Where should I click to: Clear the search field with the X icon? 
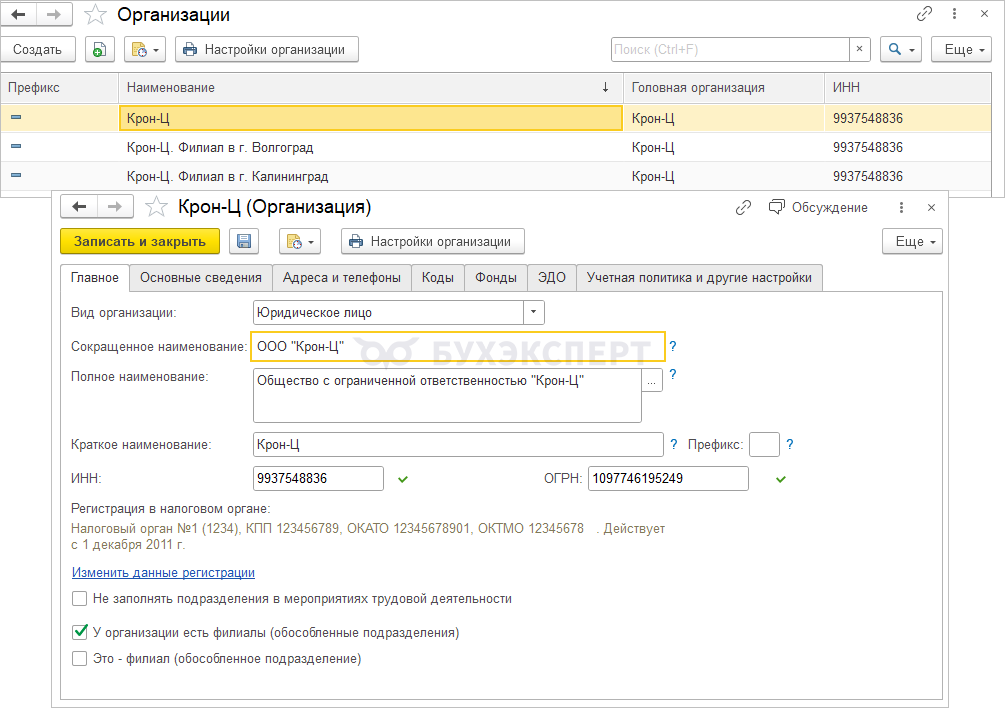coord(860,49)
